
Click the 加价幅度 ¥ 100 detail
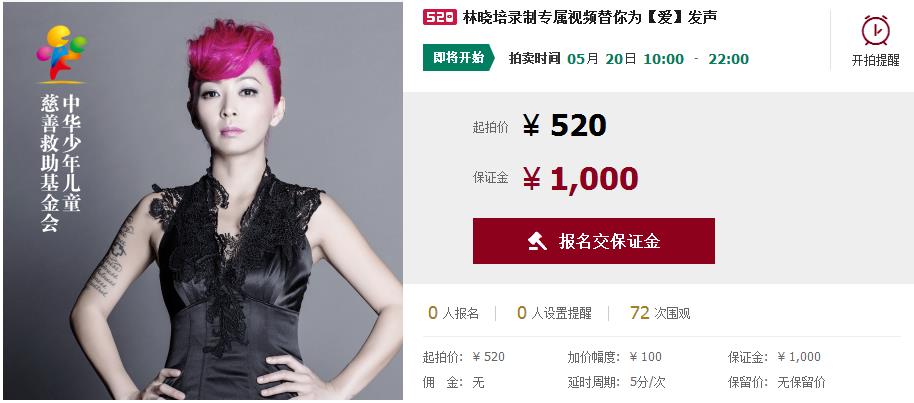coord(615,357)
